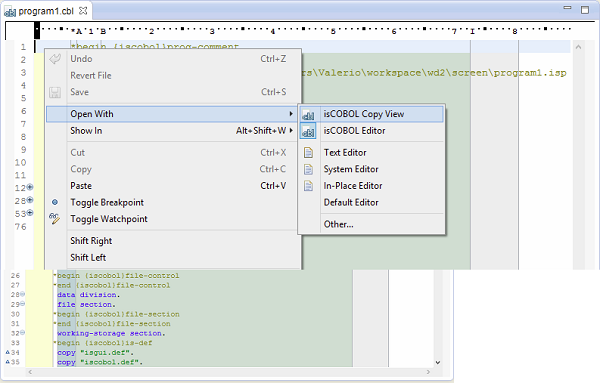
Task: Choose Shift Right menu entry
Action: click(x=173, y=241)
